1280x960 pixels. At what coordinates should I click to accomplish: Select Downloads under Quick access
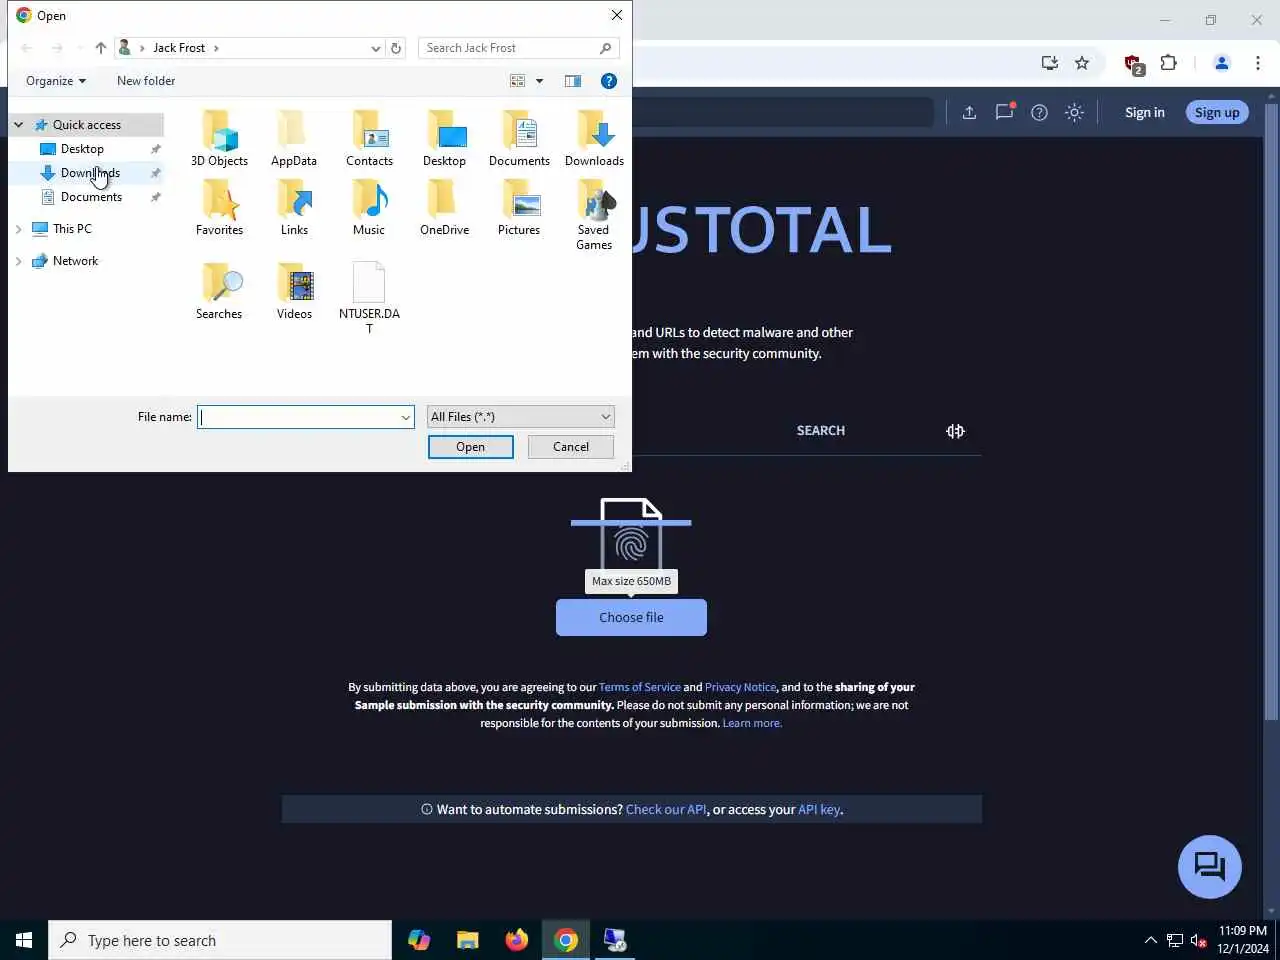90,173
